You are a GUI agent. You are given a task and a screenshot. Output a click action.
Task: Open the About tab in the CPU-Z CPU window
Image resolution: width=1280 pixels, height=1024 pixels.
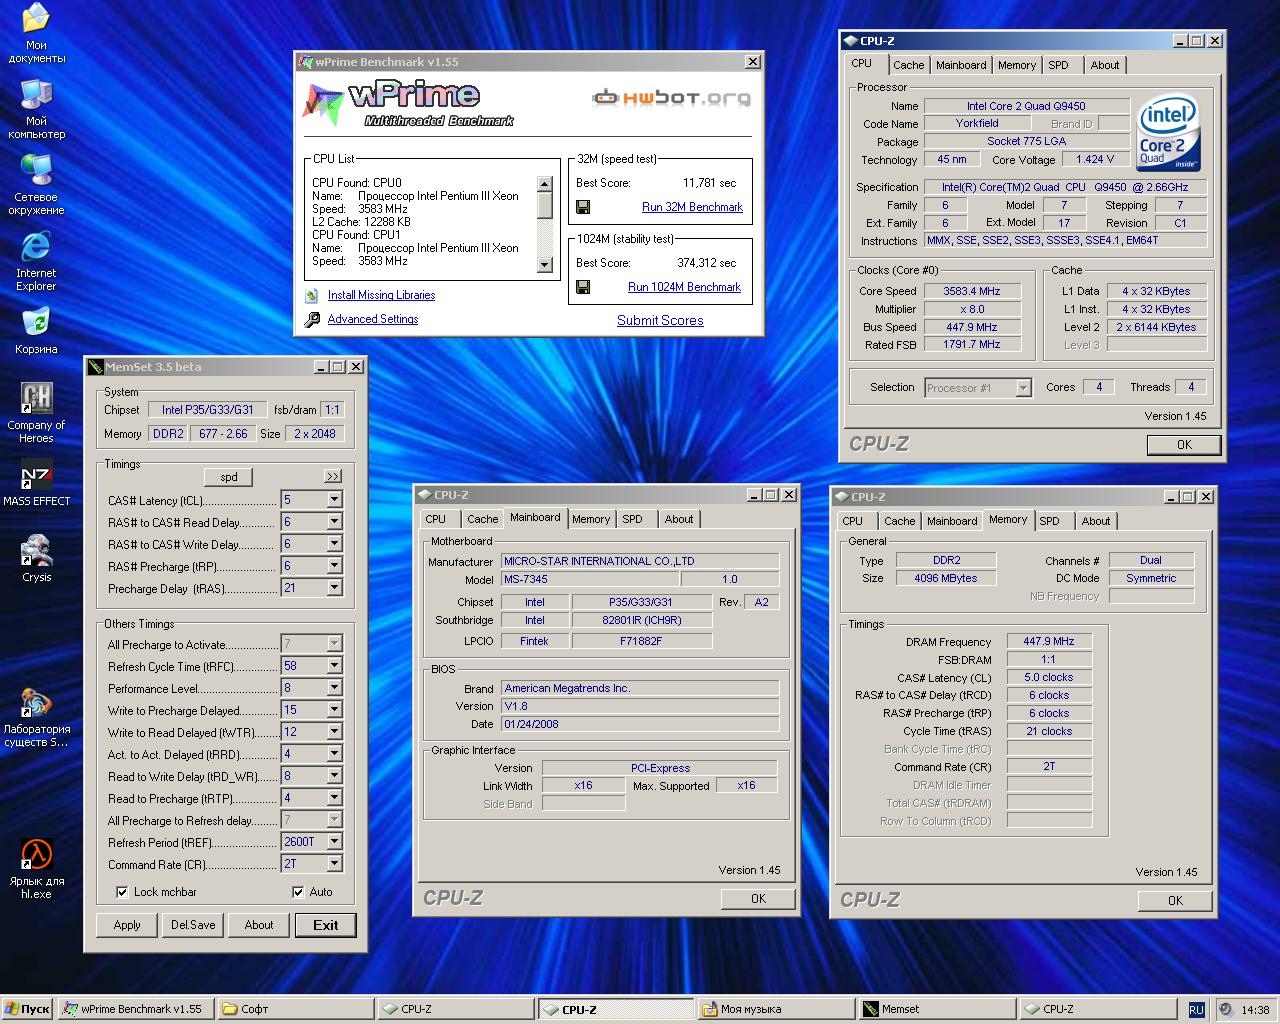click(x=1105, y=65)
